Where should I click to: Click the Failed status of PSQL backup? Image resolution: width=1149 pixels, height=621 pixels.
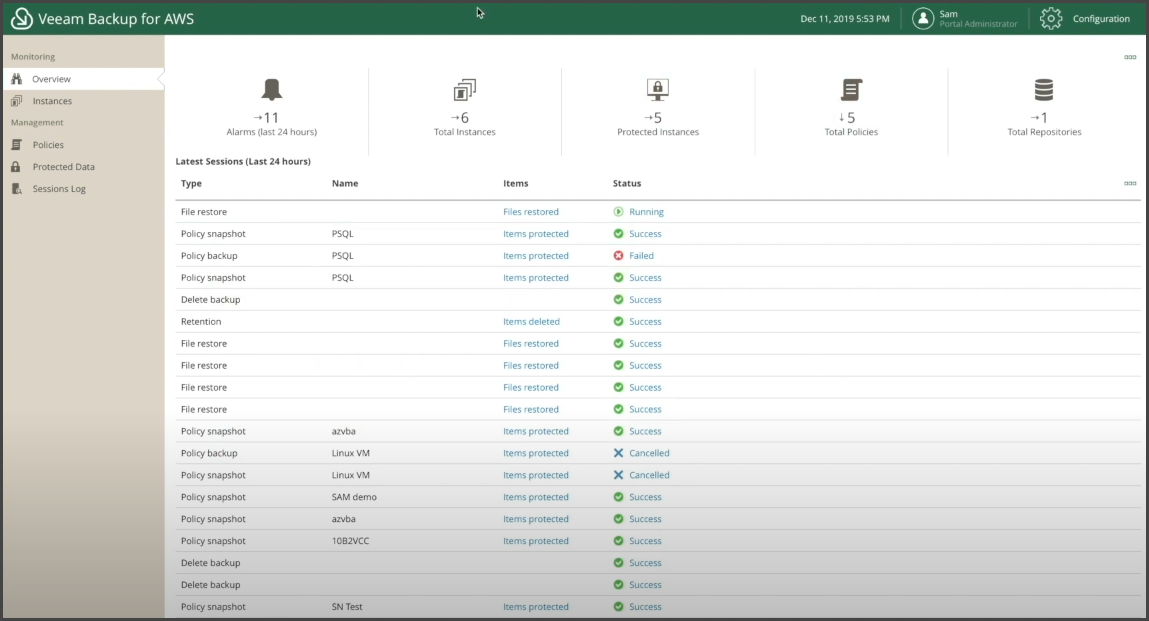(640, 255)
